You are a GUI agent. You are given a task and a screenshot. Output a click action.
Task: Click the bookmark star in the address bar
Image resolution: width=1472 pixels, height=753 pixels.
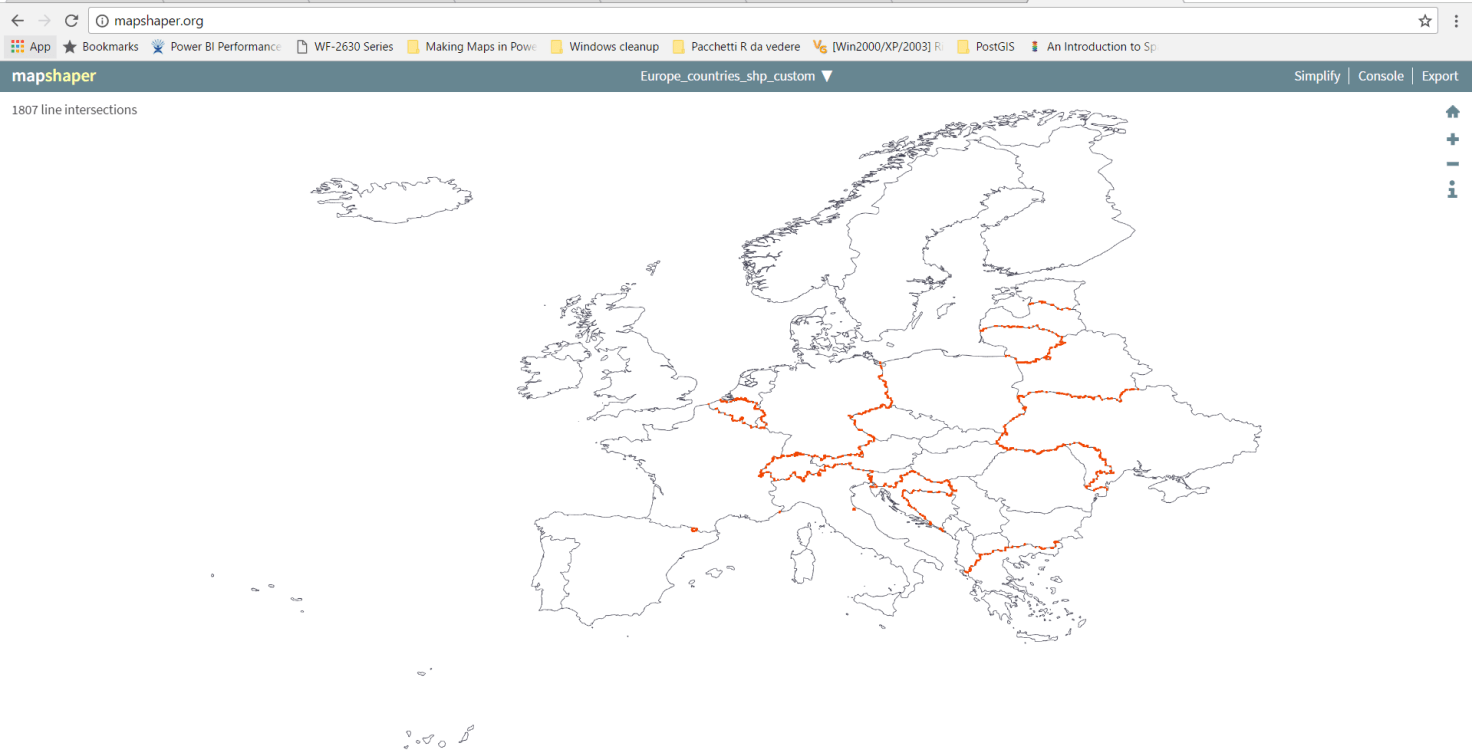(x=1427, y=20)
